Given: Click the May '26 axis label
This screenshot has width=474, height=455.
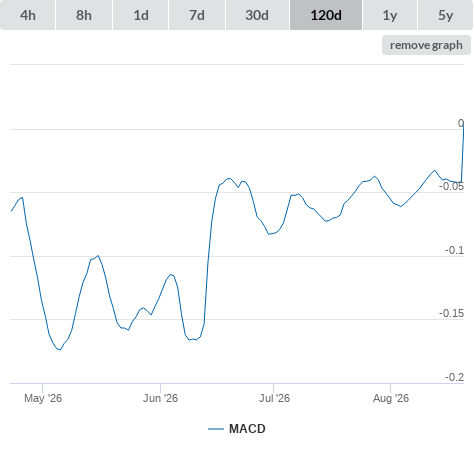Looking at the screenshot, I should [43, 398].
